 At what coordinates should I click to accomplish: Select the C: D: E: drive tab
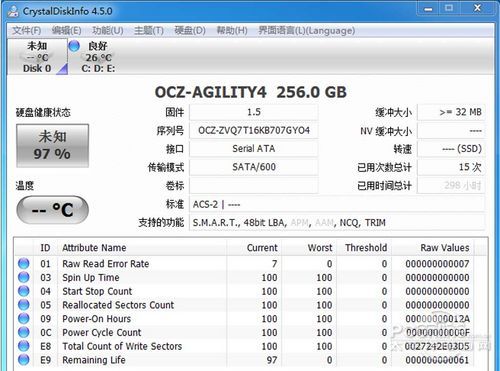[x=98, y=57]
